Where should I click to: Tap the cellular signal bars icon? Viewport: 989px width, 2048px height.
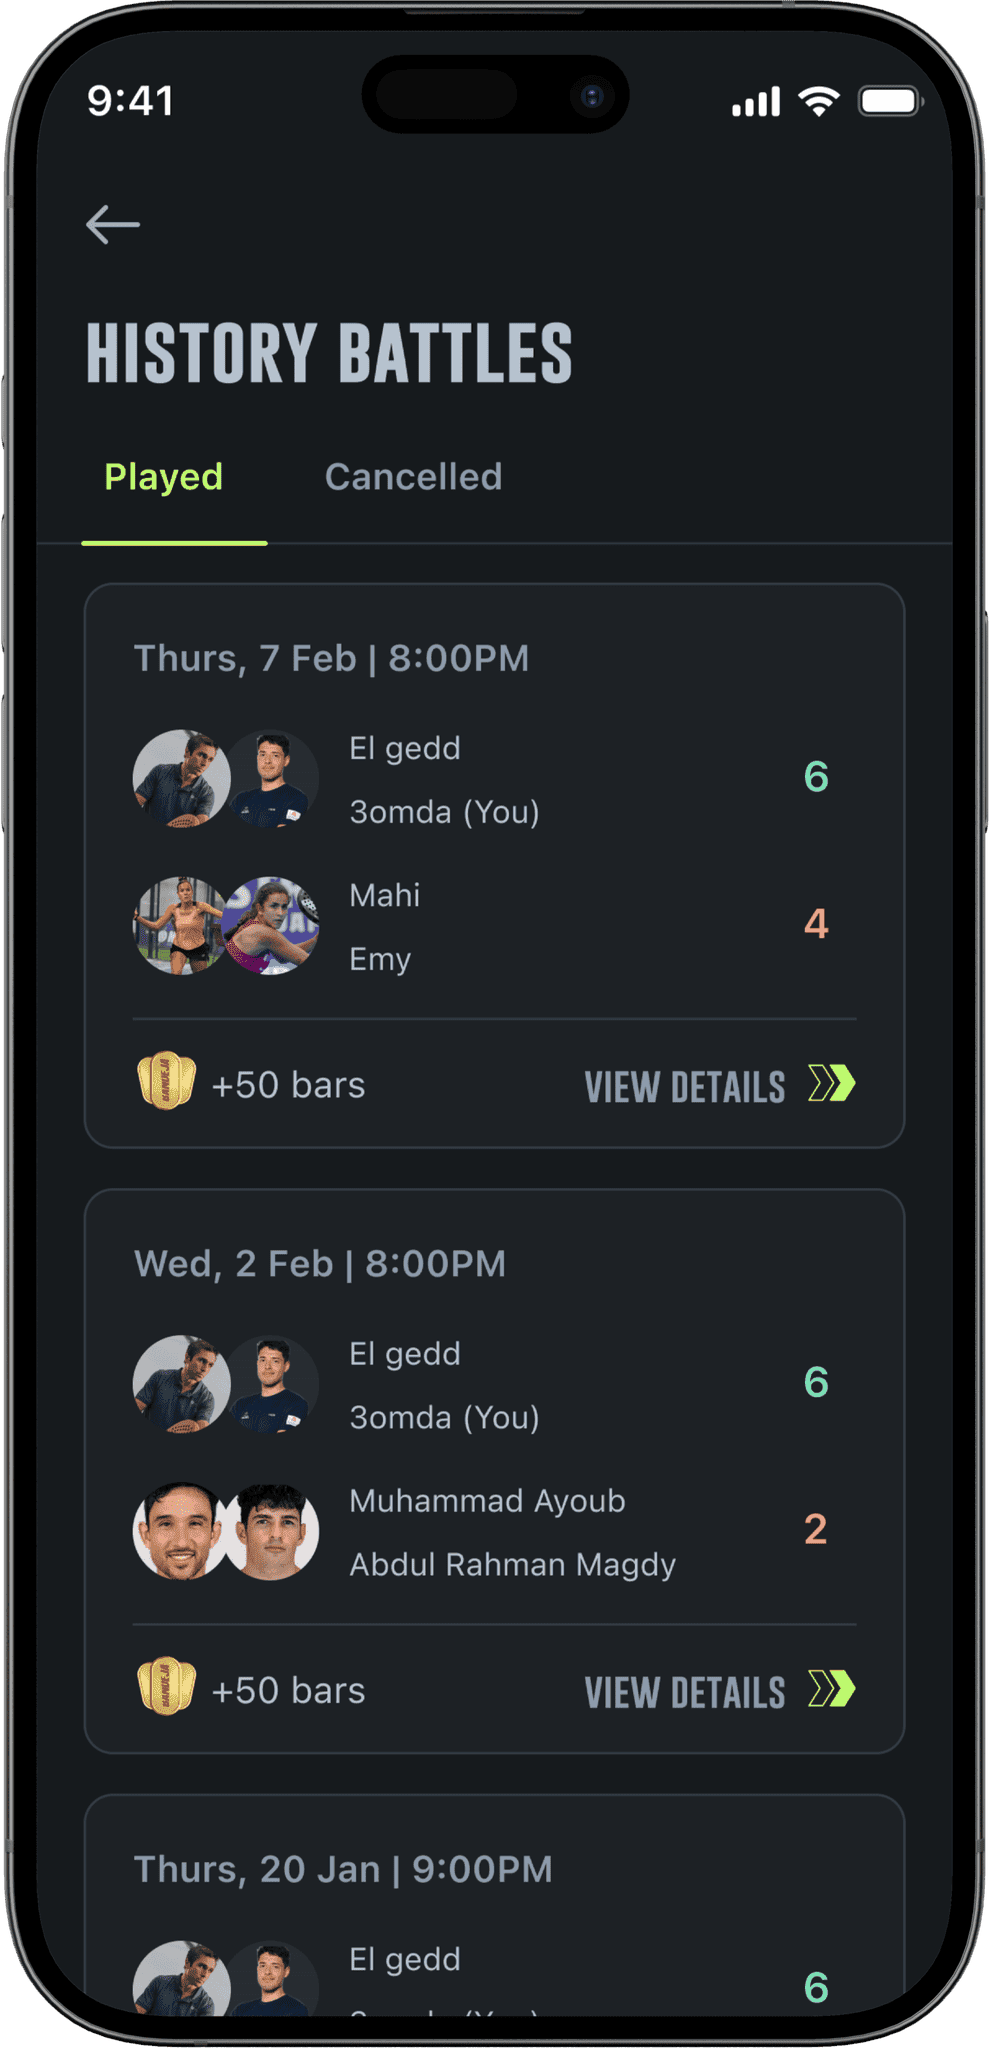pyautogui.click(x=755, y=102)
